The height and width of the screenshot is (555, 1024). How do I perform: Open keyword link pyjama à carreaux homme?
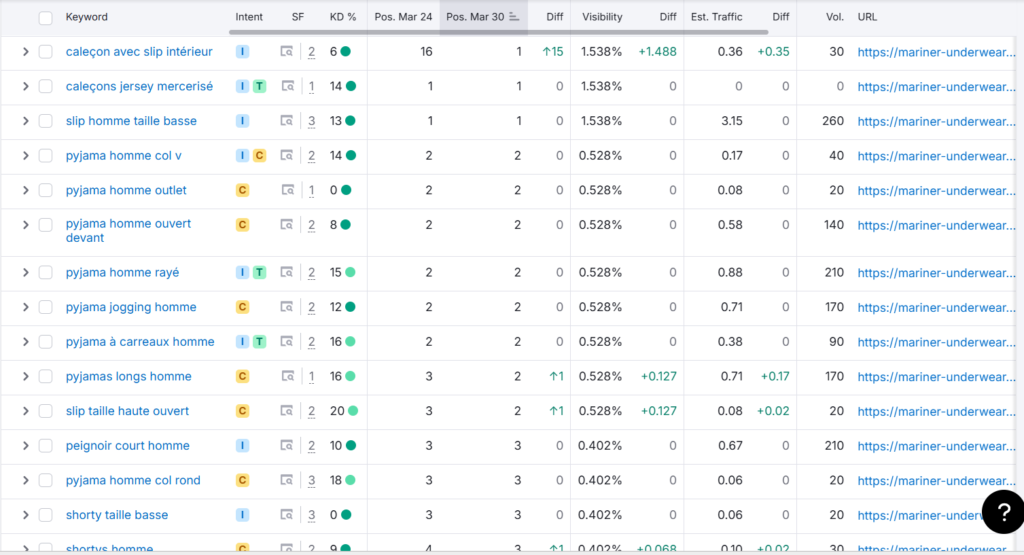pos(140,341)
